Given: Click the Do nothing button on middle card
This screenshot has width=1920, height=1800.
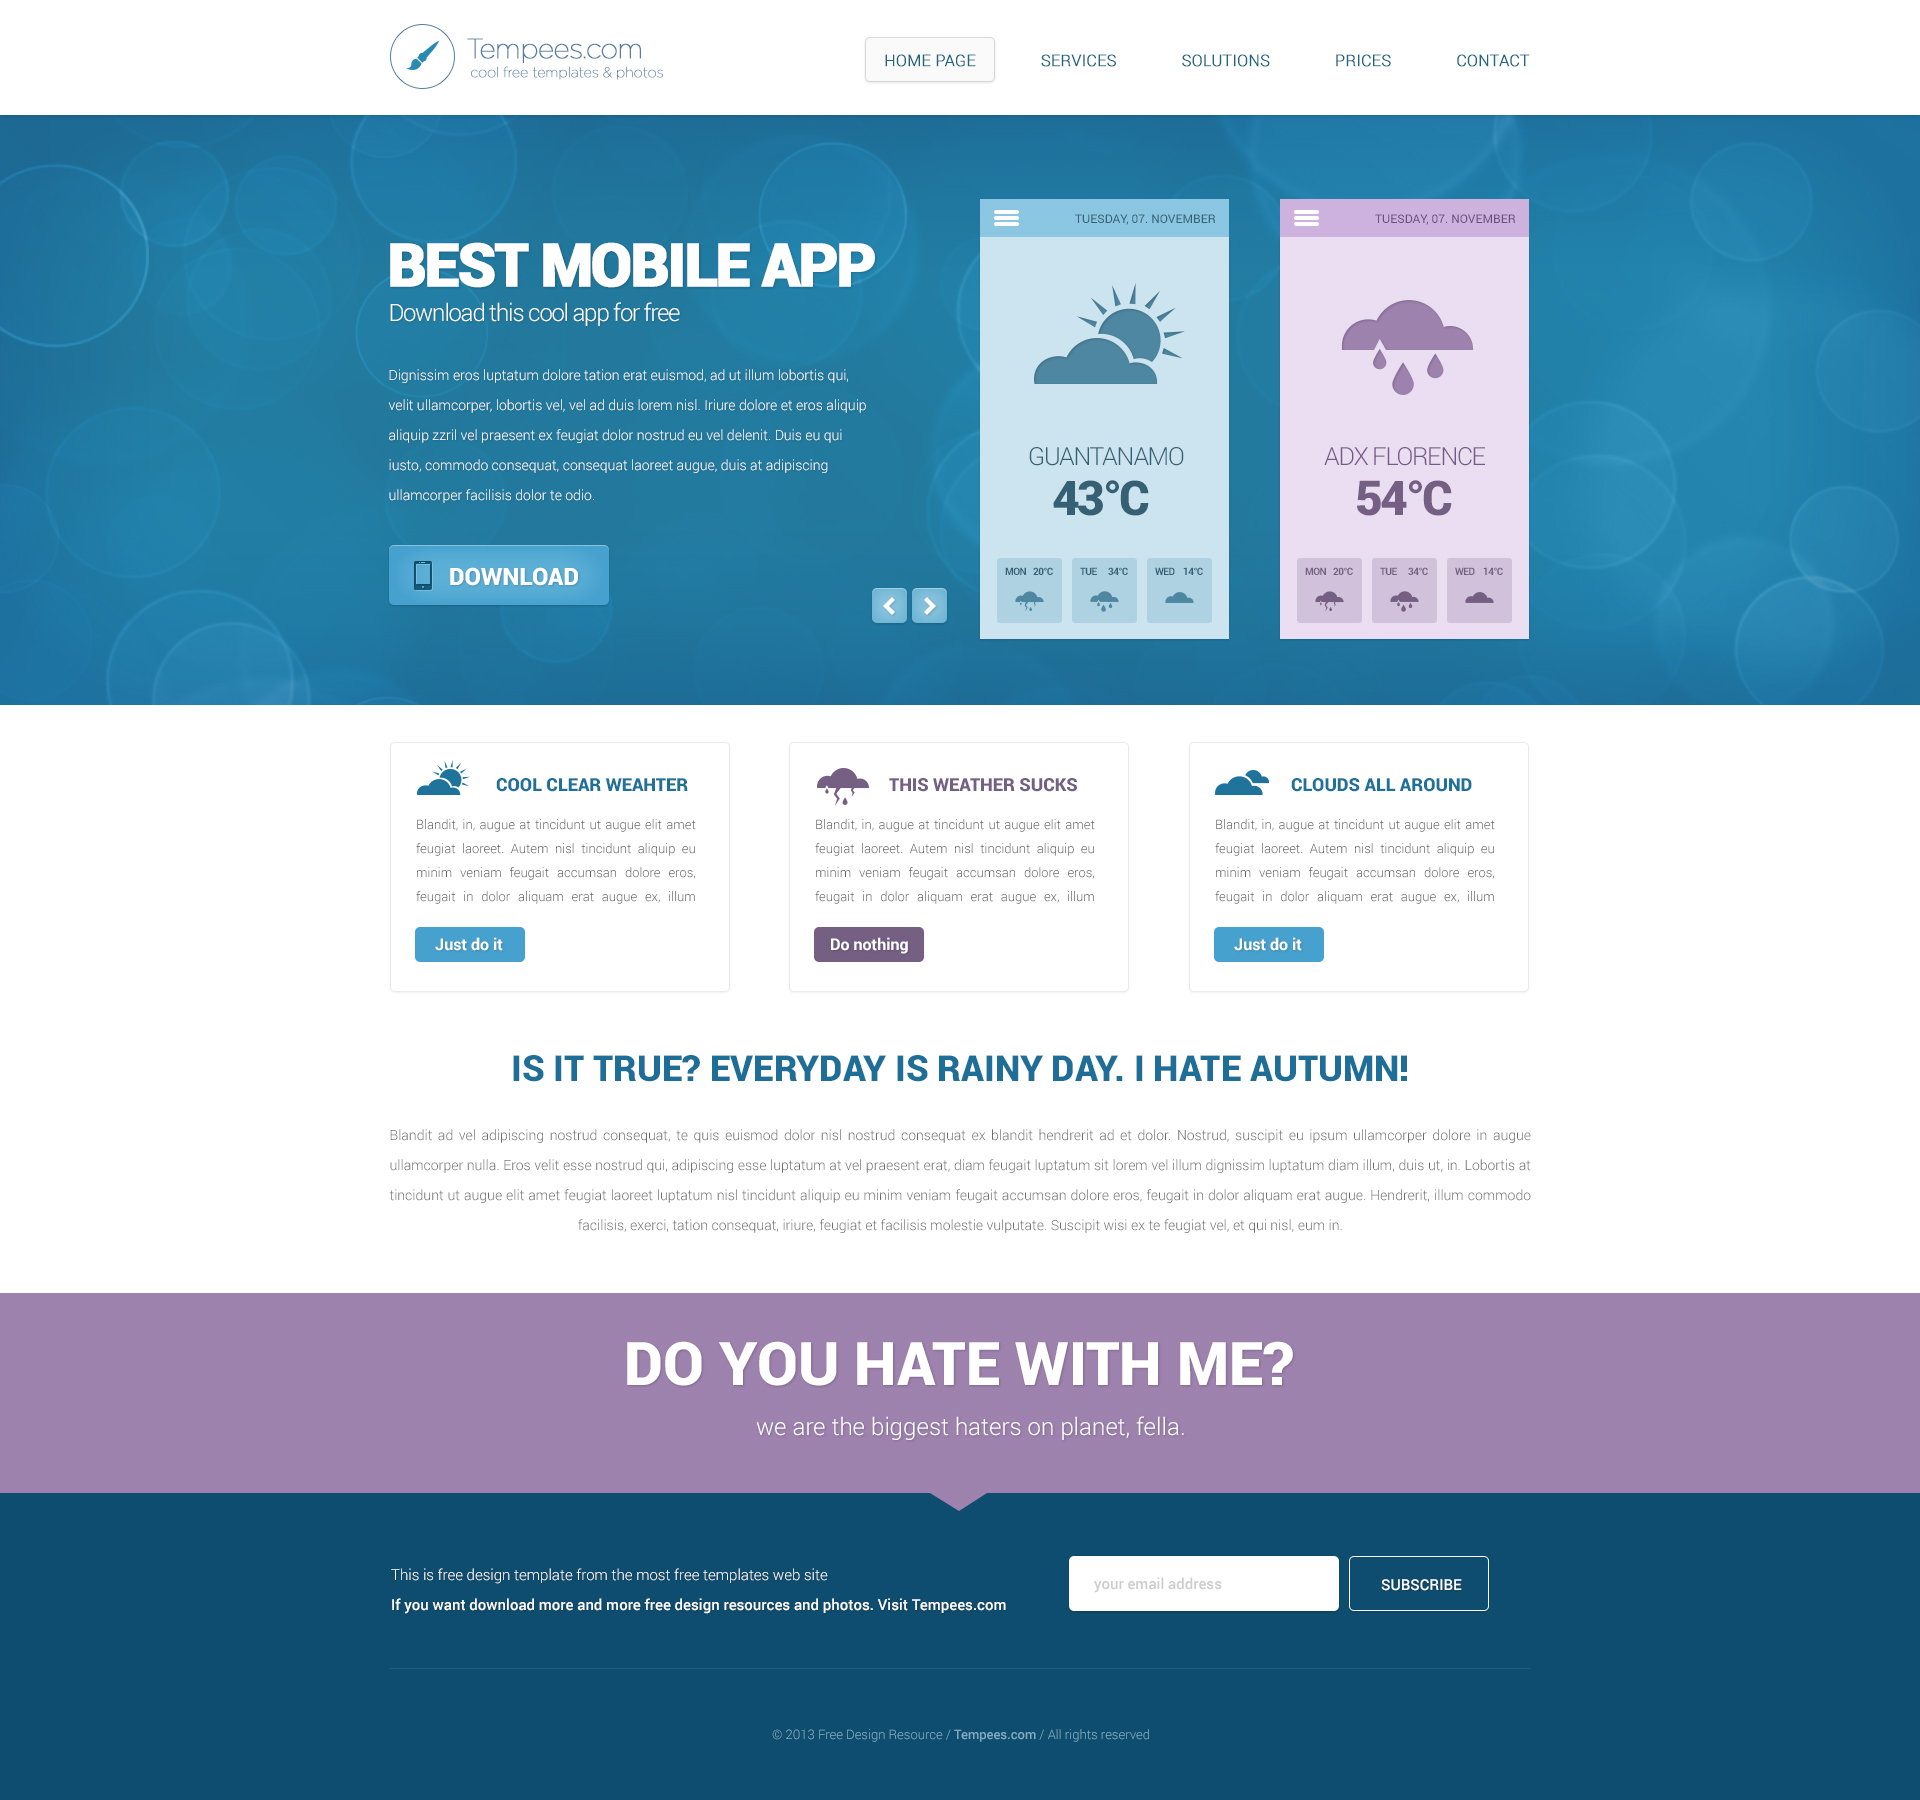Looking at the screenshot, I should coord(868,944).
